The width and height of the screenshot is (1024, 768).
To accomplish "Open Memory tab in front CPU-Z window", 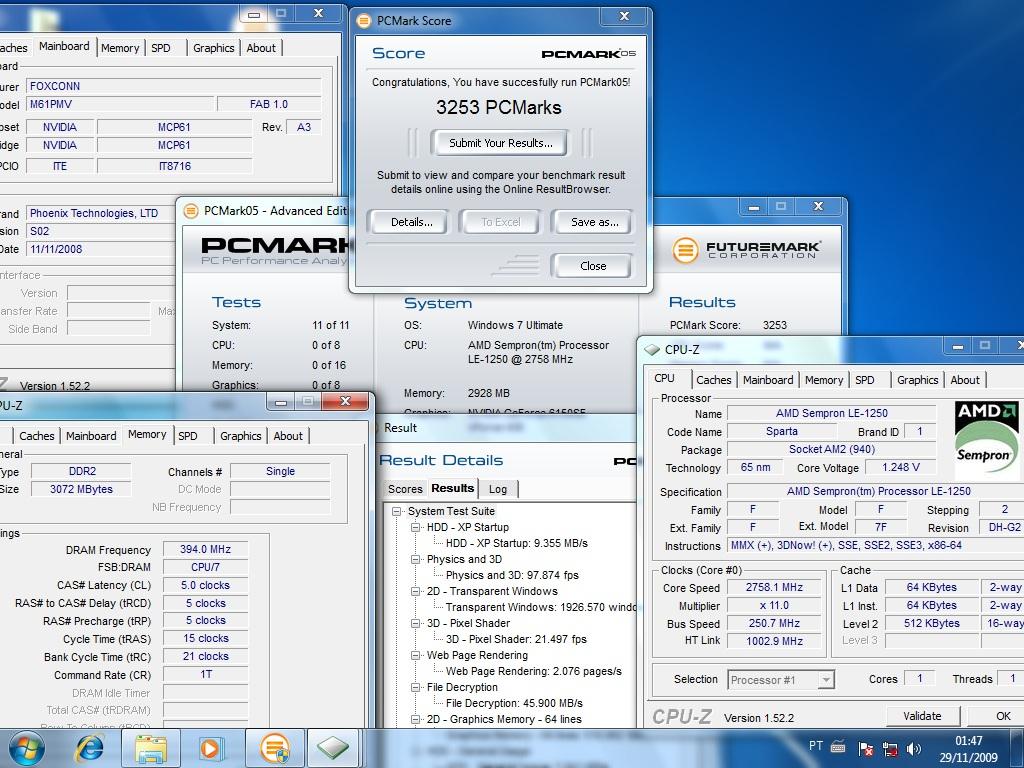I will pos(824,380).
